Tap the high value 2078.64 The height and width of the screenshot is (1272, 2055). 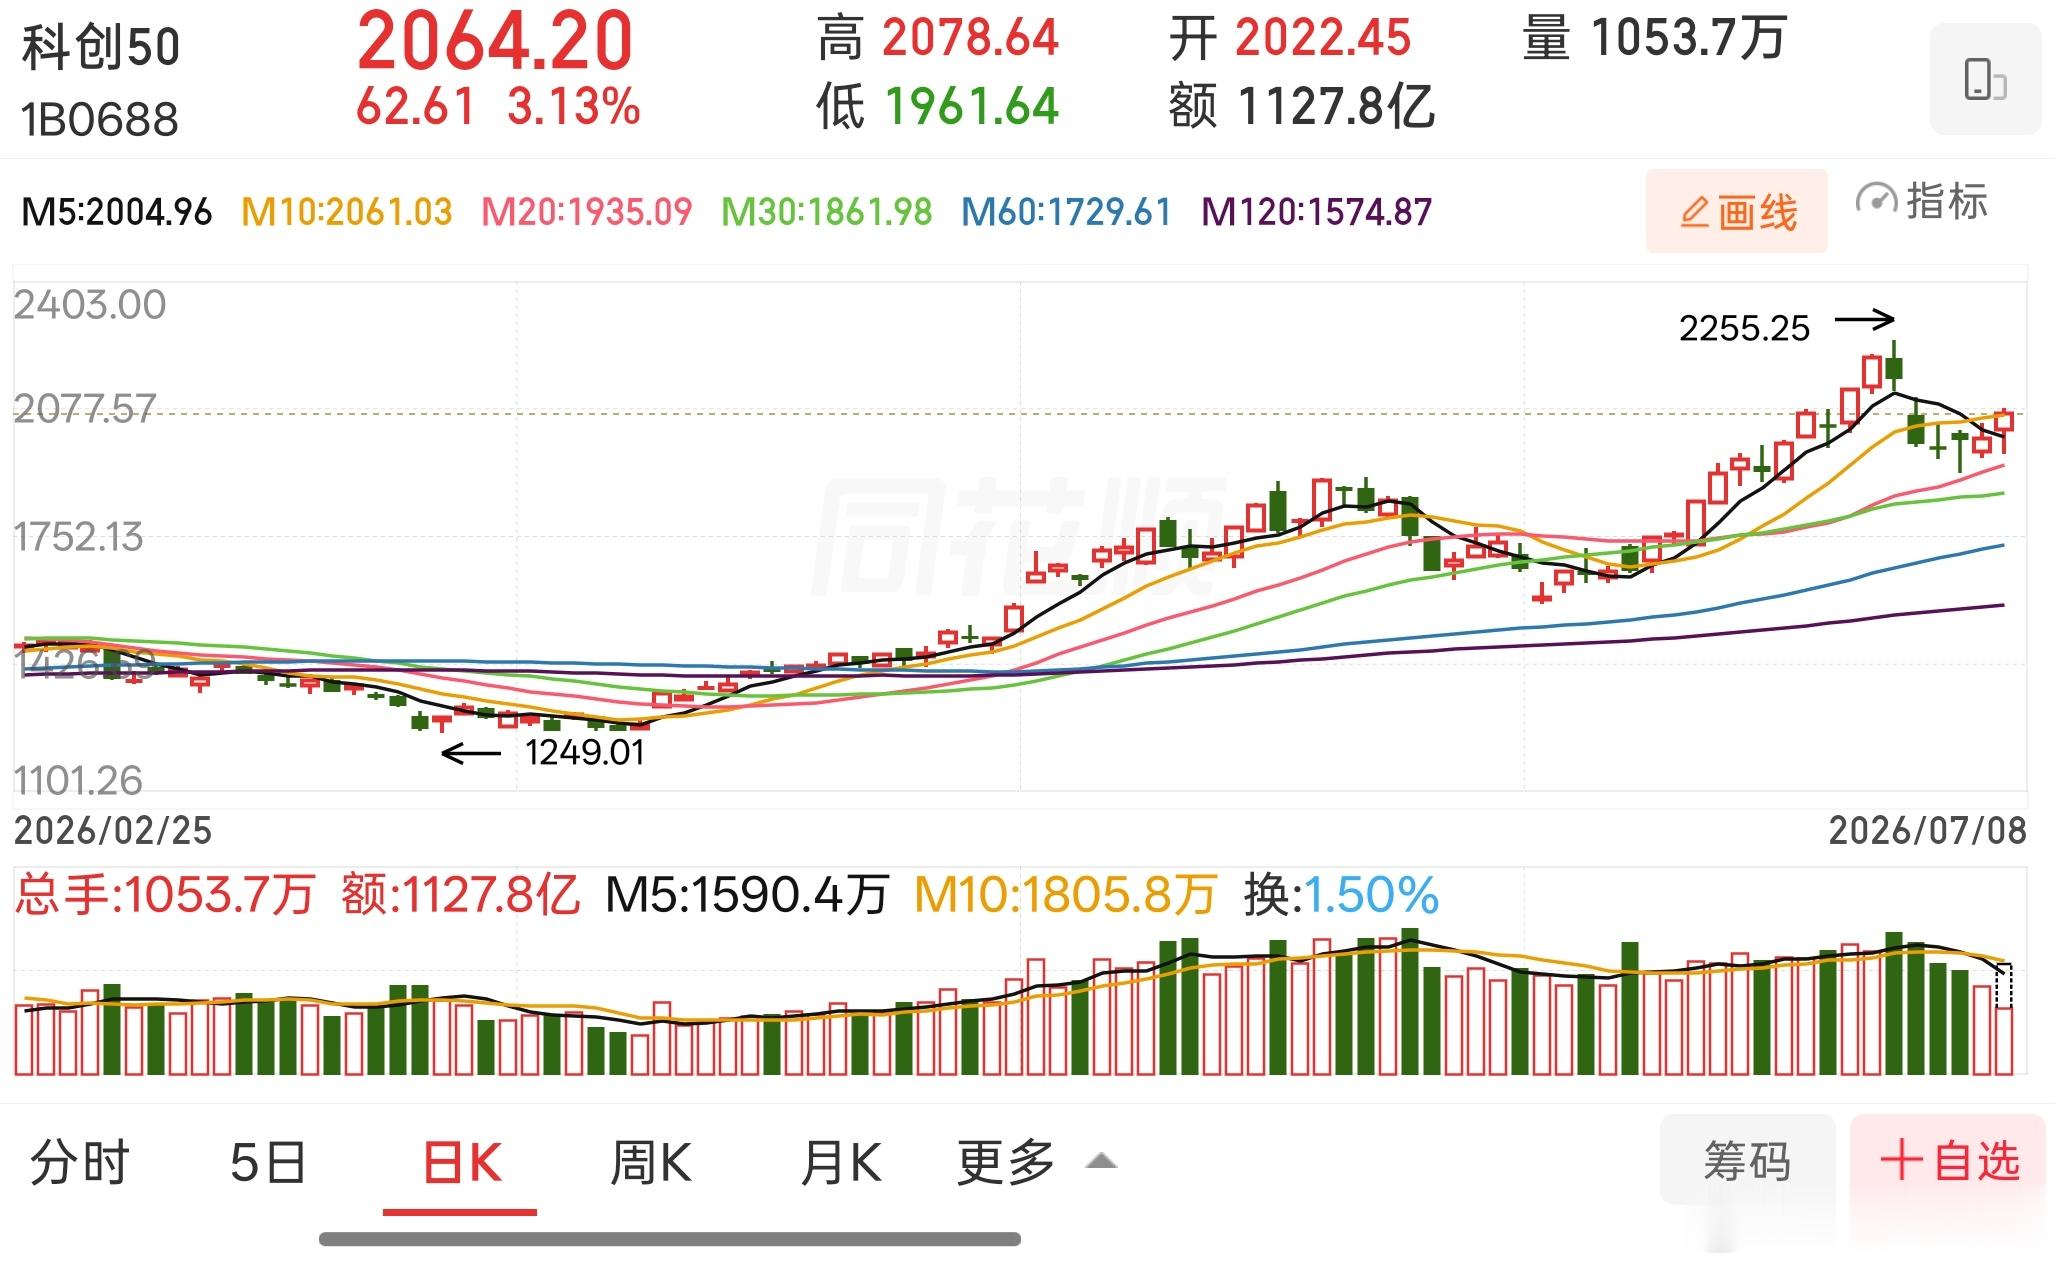(x=970, y=39)
